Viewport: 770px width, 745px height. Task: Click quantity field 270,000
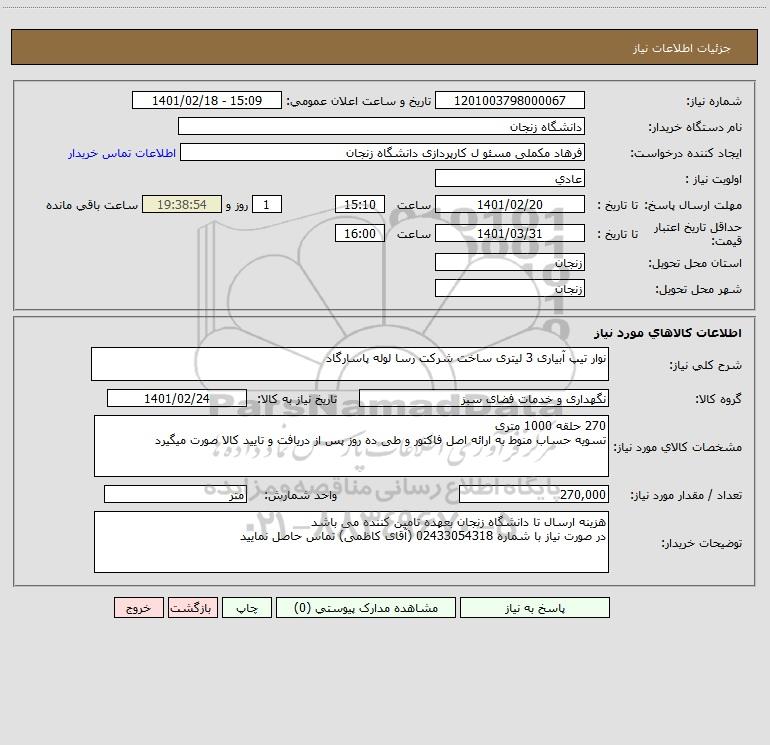(534, 494)
